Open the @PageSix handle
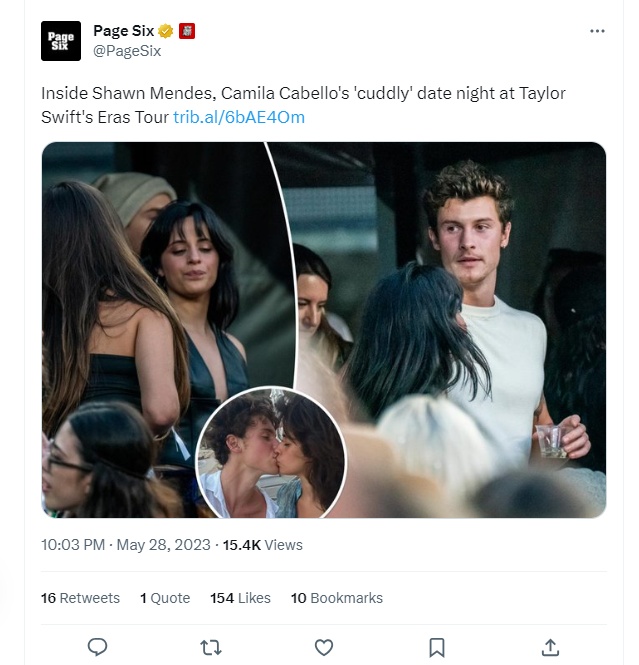639x665 pixels. (127, 51)
